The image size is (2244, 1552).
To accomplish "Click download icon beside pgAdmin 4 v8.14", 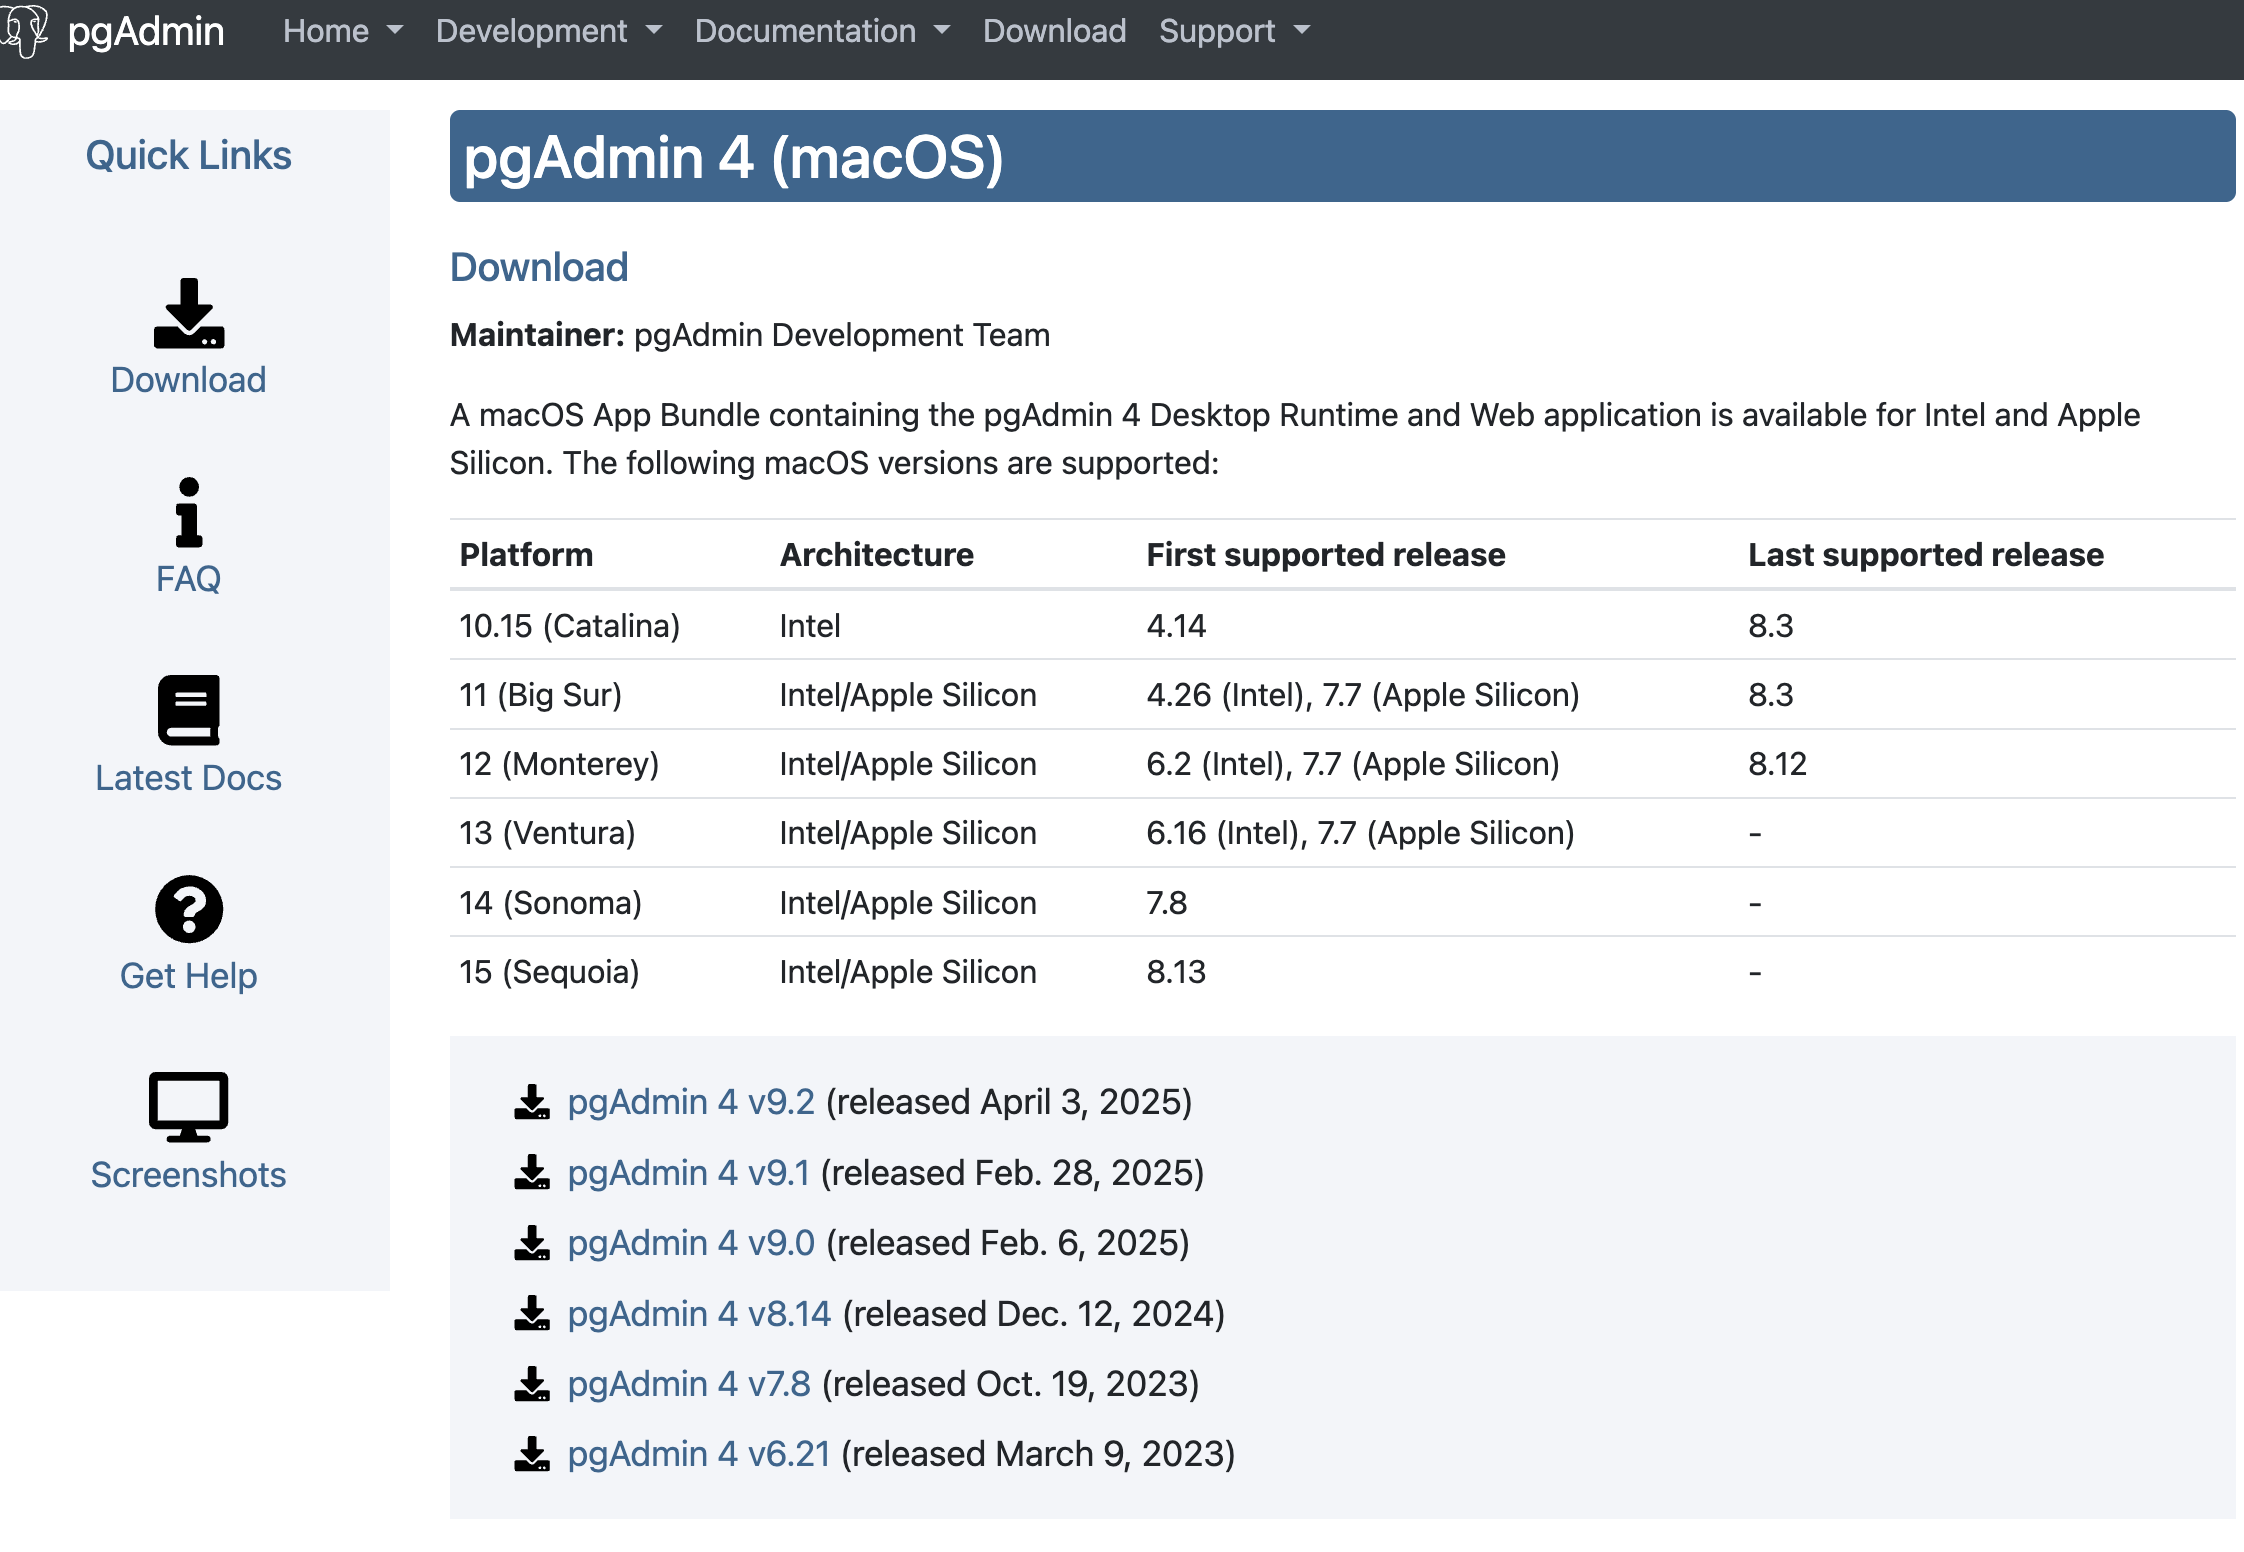I will 532,1314.
